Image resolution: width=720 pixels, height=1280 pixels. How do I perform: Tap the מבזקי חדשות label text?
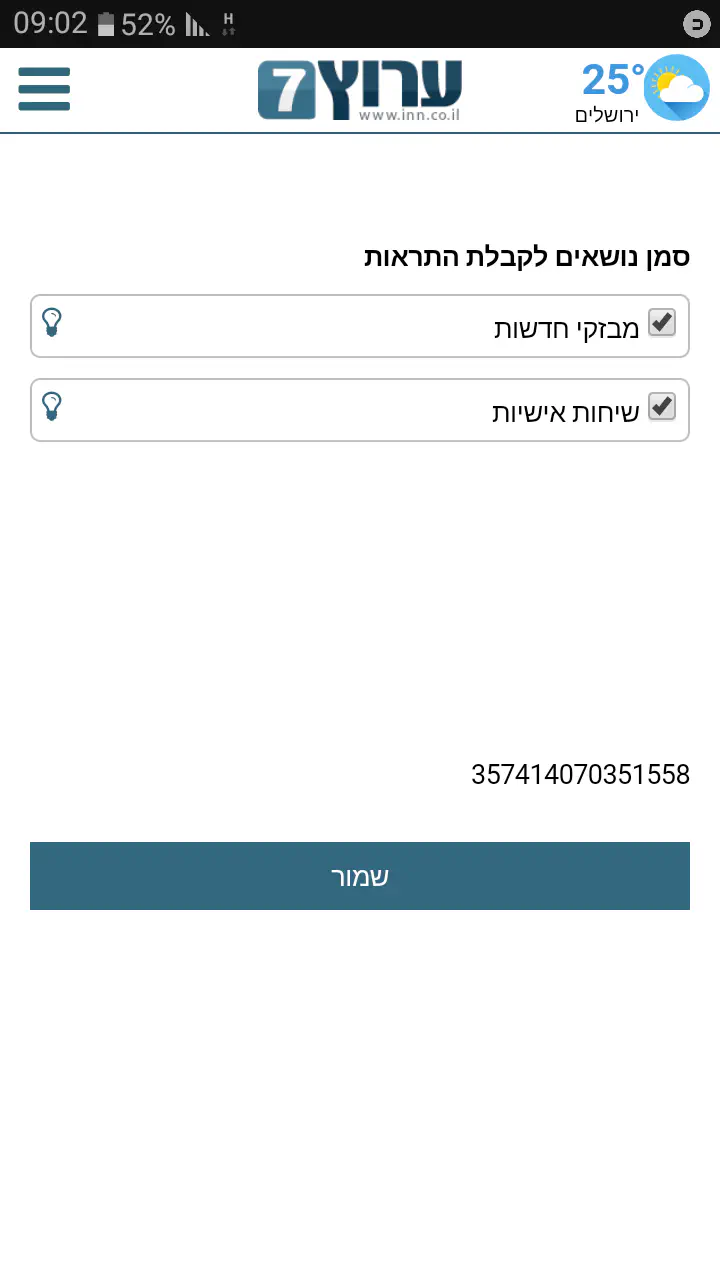click(567, 328)
